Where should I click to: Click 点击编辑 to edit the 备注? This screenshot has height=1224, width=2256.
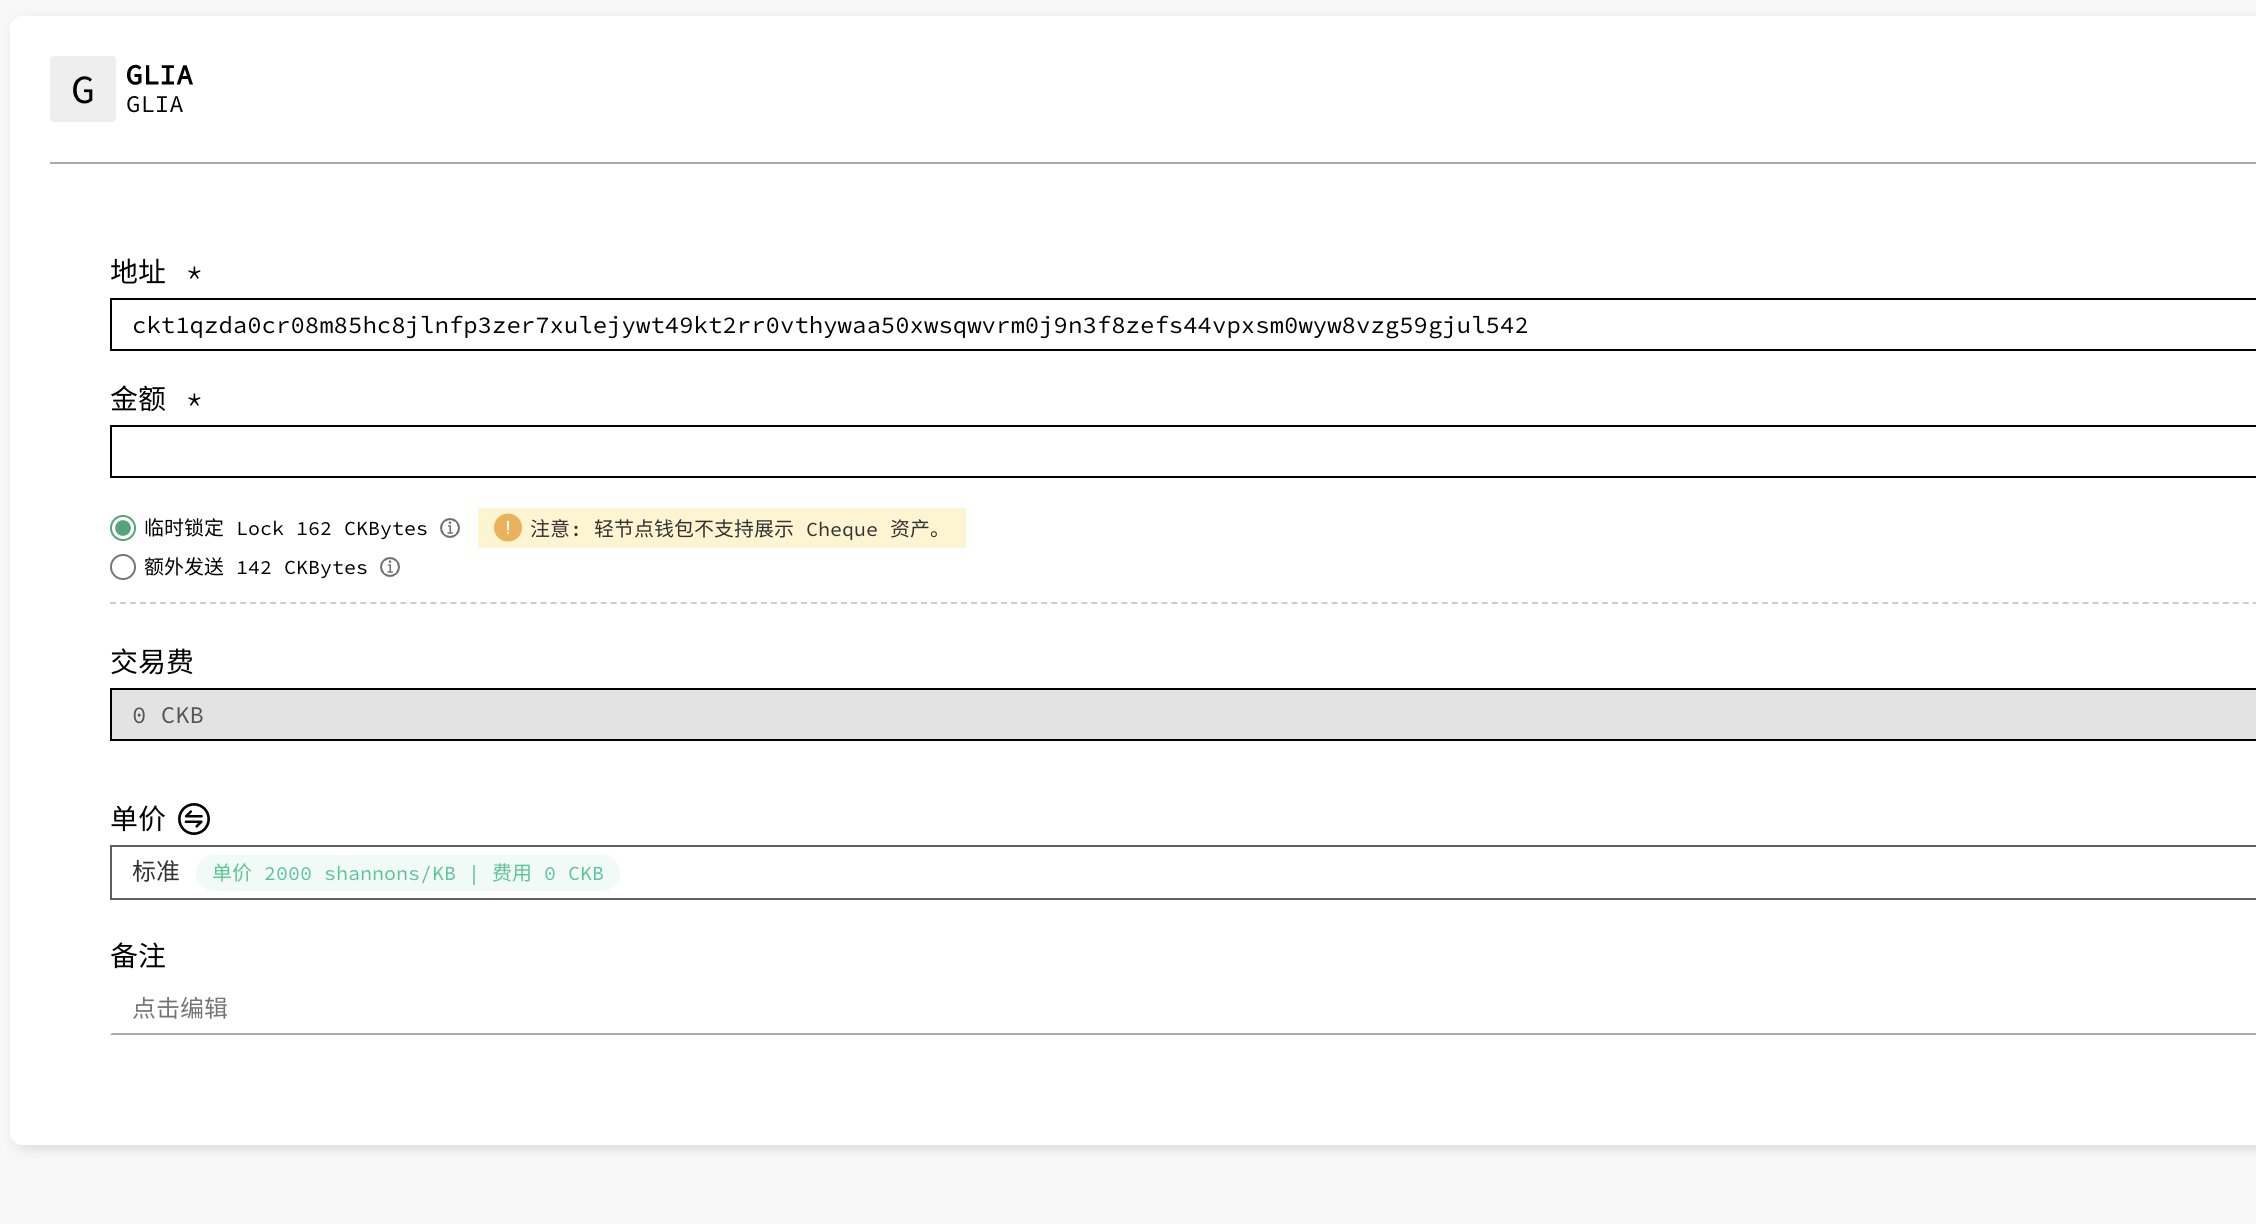tap(1183, 1008)
